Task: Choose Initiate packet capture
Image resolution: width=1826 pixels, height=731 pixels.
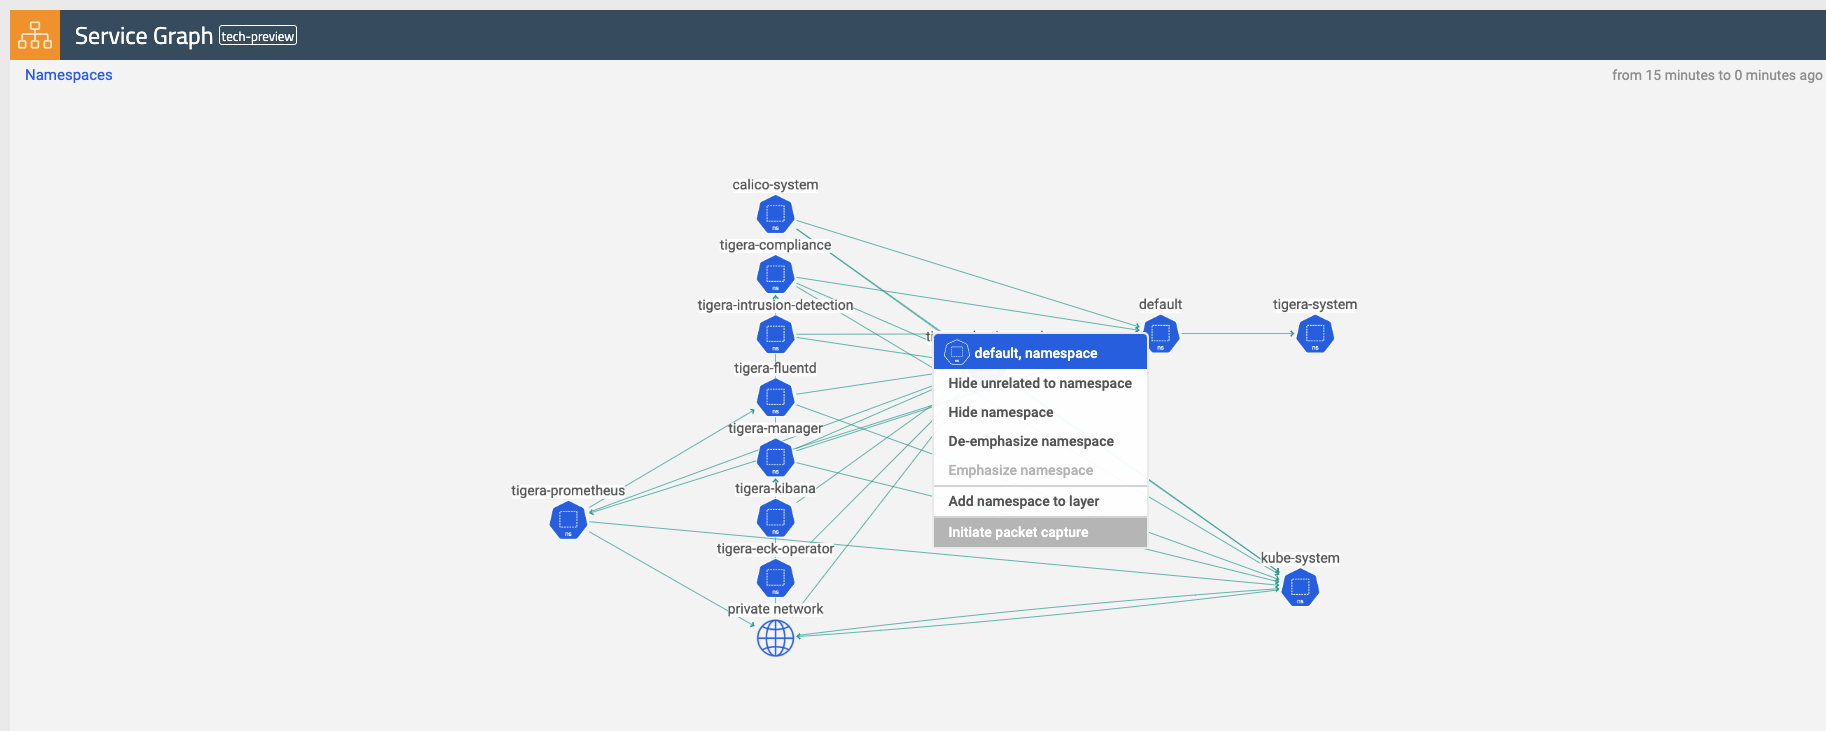Action: pos(1040,532)
